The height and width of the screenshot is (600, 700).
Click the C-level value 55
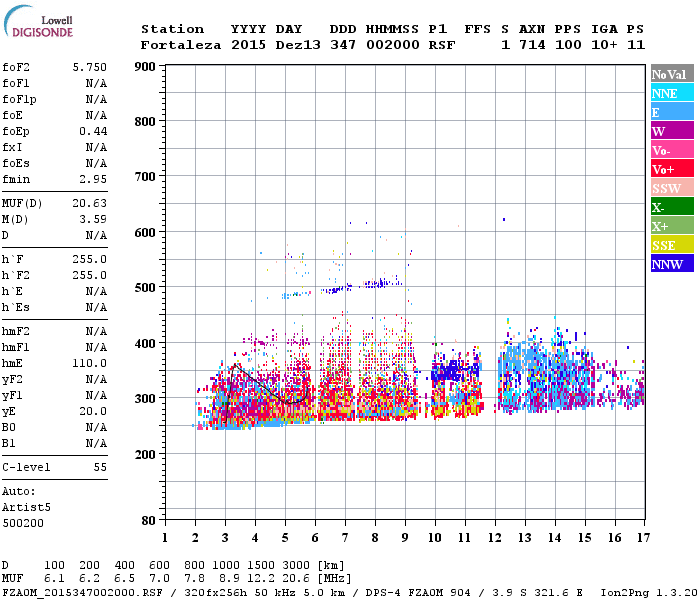[x=100, y=467]
